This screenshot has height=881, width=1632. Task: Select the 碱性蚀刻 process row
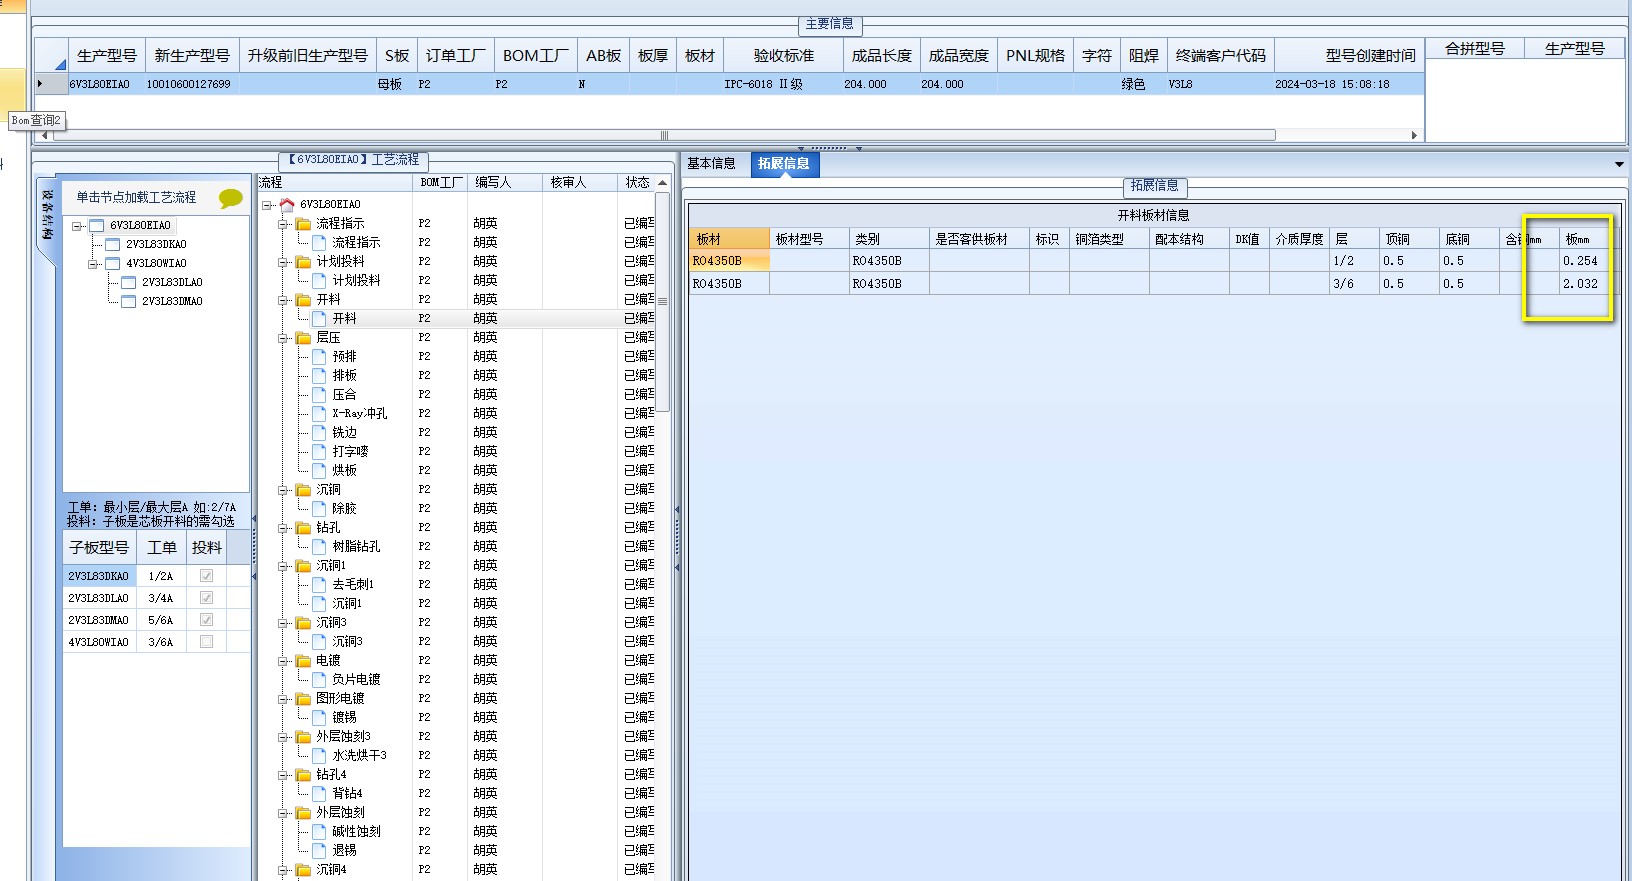(x=356, y=831)
